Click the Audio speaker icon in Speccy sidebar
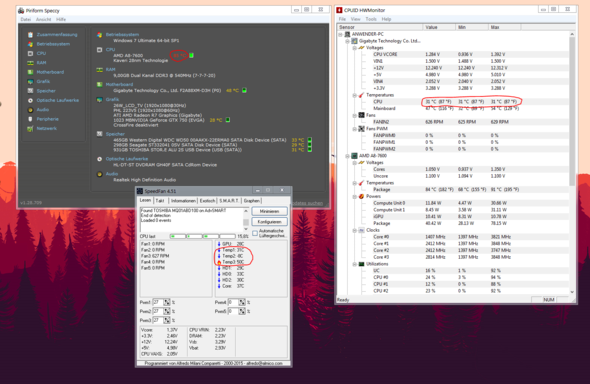The height and width of the screenshot is (384, 590). (x=30, y=110)
